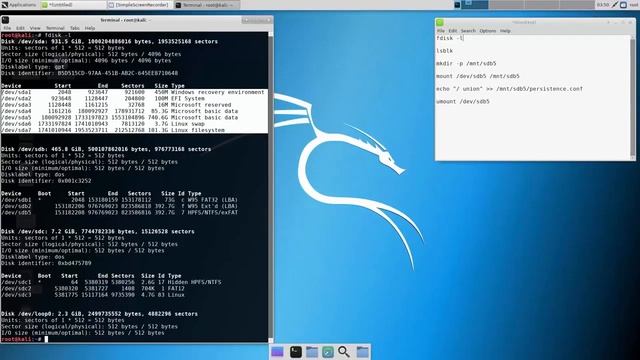Click the 'mount /dev/sdb5 /mnt/sdb5' line
Image resolution: width=640 pixels, height=360 pixels.
pyautogui.click(x=478, y=76)
